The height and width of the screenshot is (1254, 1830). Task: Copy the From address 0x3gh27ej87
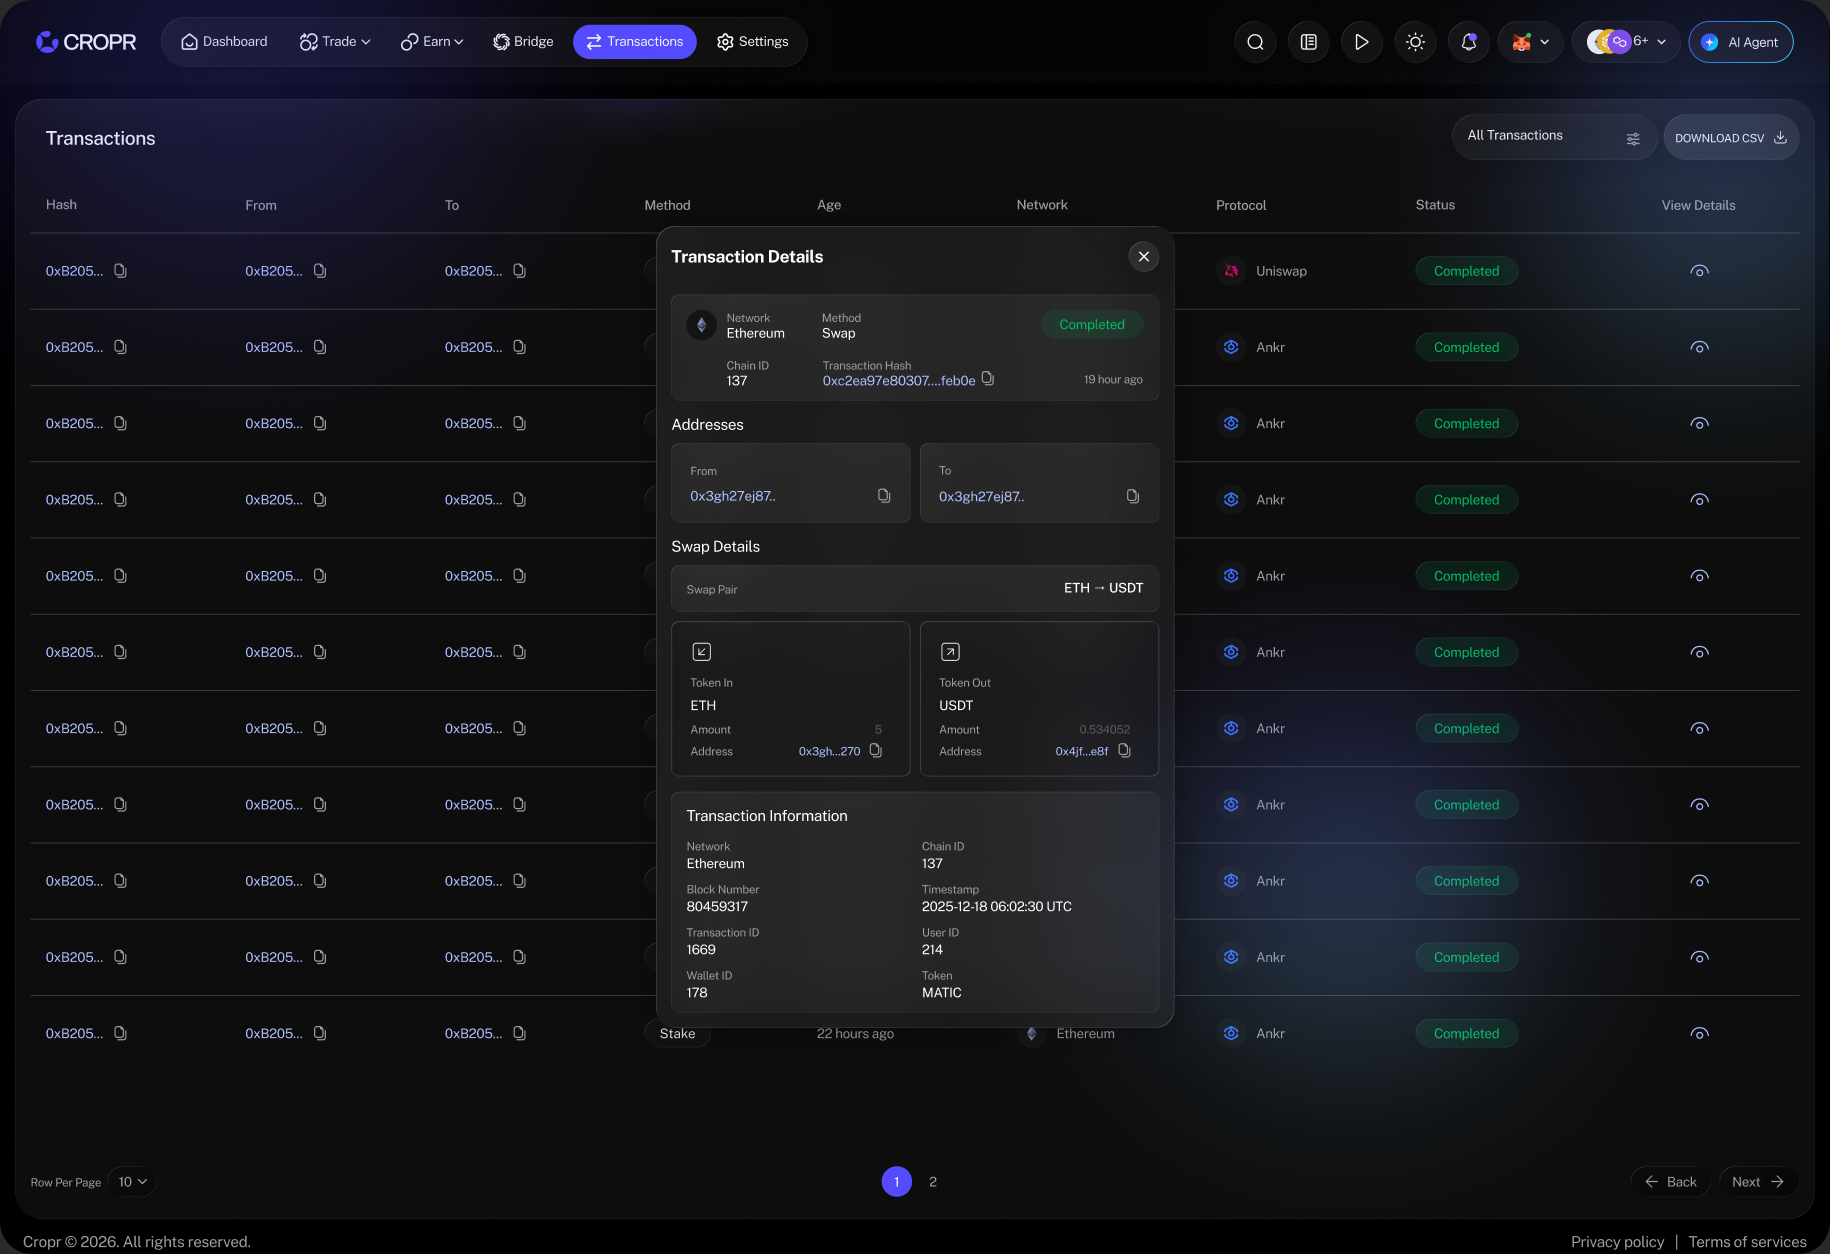[x=884, y=496]
